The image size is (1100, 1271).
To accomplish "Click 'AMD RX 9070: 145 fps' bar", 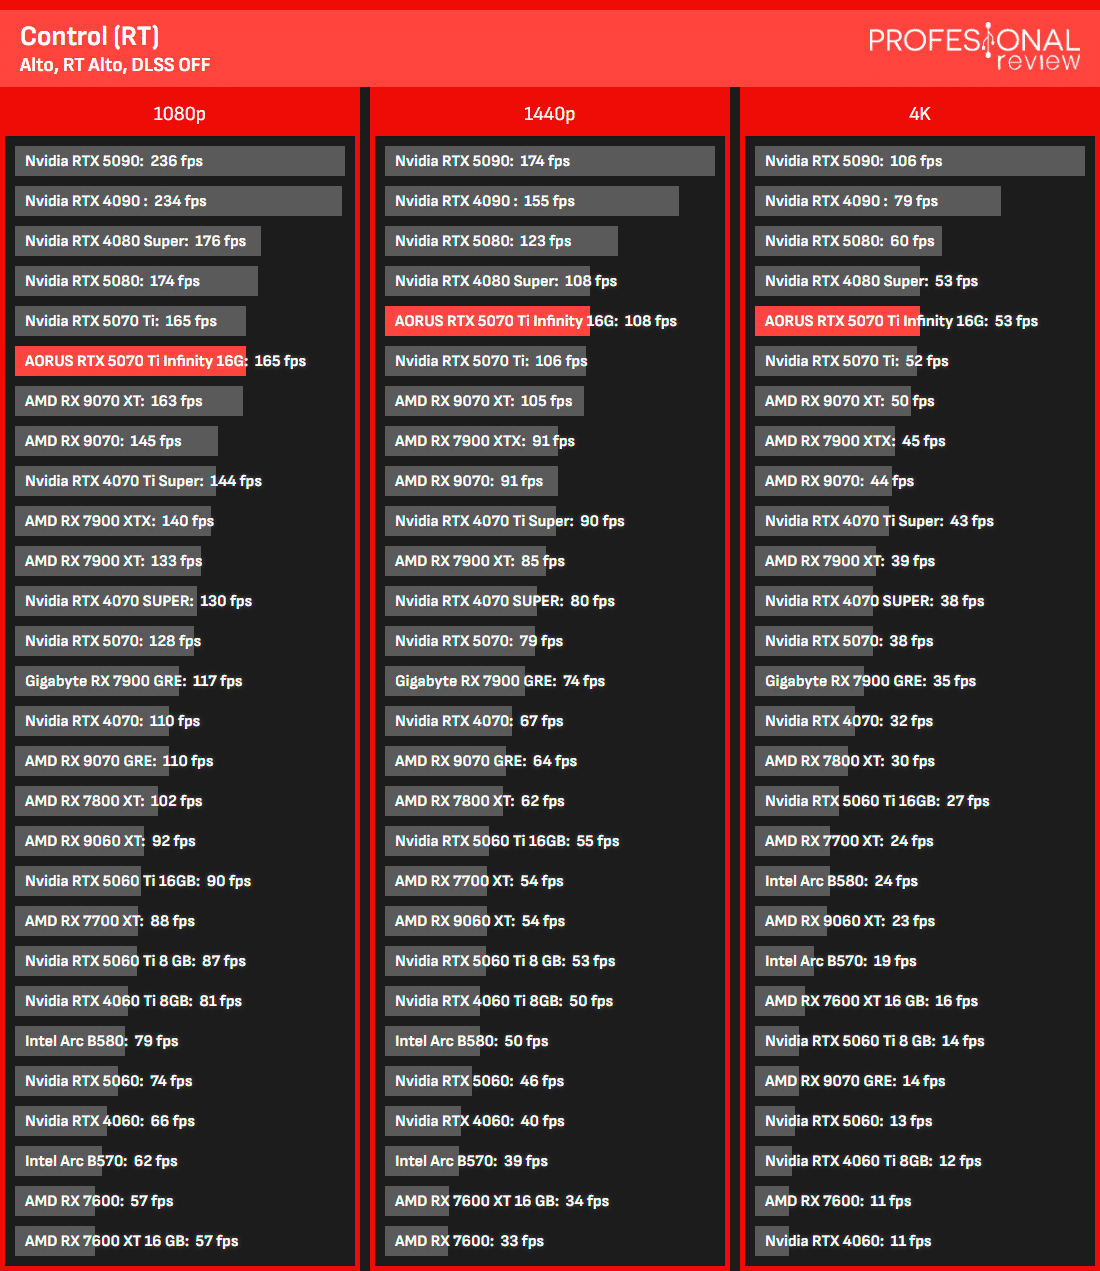I will pyautogui.click(x=116, y=441).
